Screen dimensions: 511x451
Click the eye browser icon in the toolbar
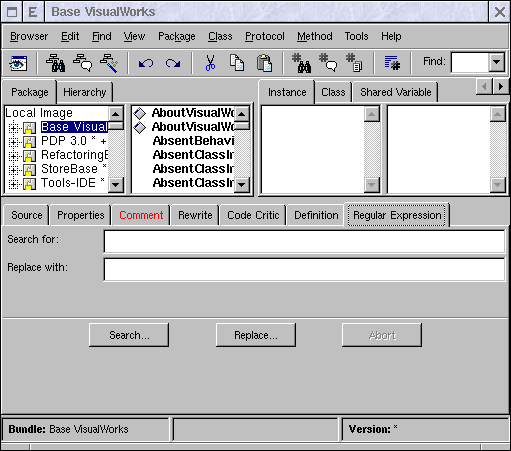tap(18, 63)
